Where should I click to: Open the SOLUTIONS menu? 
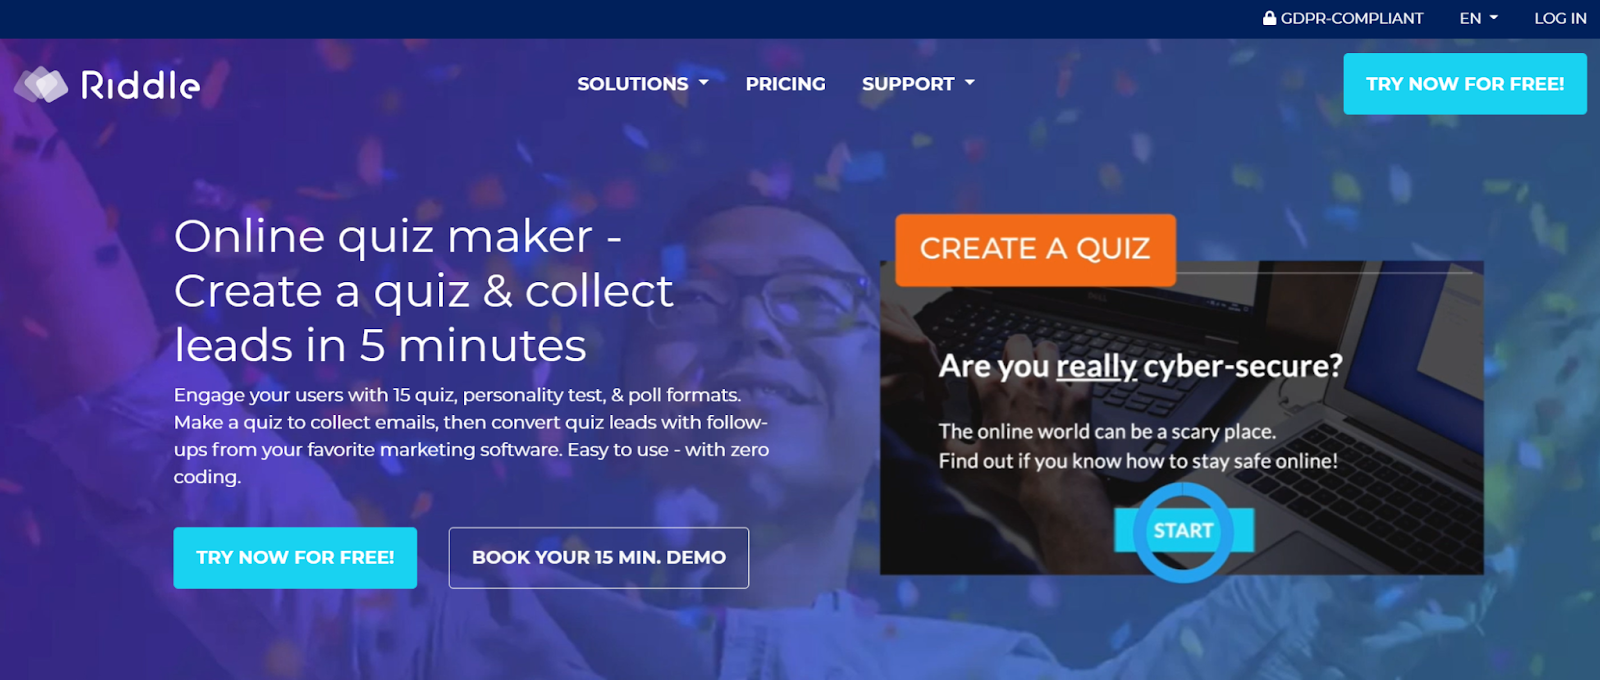[x=643, y=84]
